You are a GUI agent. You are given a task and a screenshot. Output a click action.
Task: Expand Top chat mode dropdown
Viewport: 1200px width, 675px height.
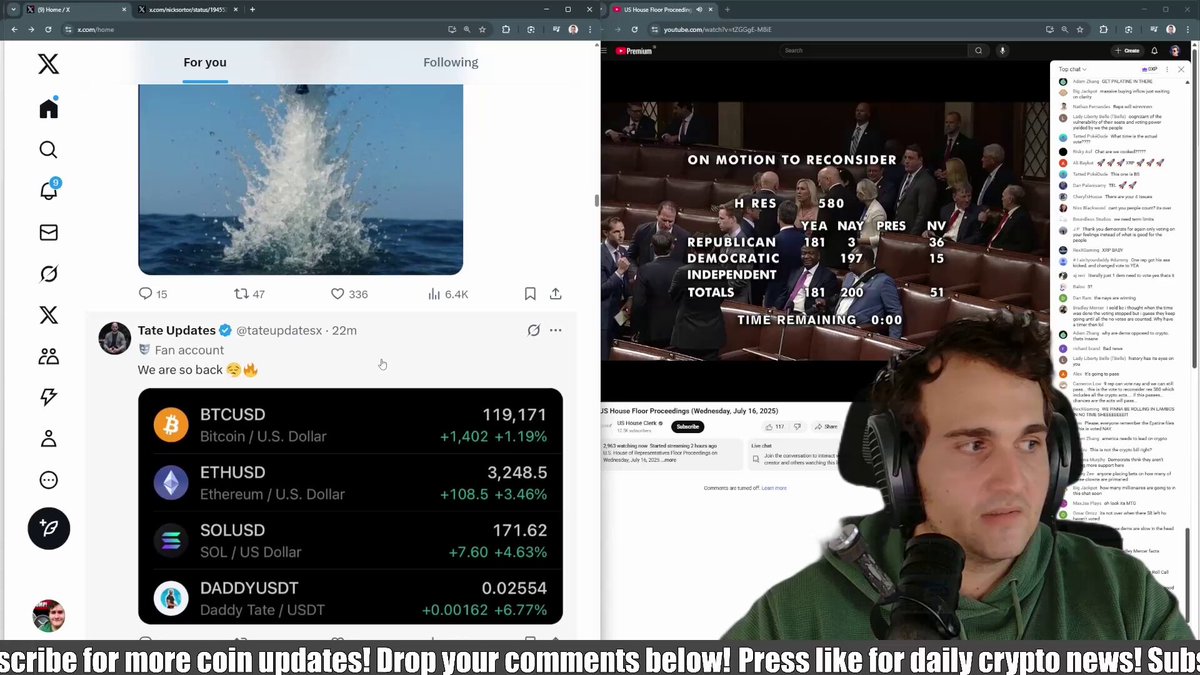(1072, 69)
